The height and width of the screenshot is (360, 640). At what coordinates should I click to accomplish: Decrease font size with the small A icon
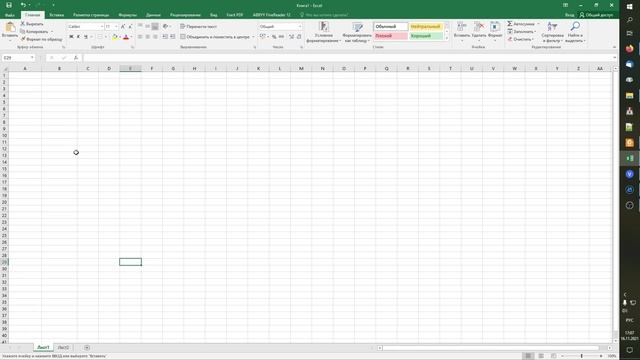[130, 27]
